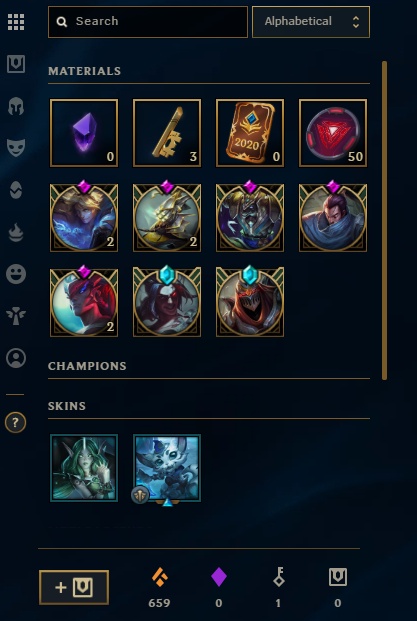Select the flame eternals filter icon
417x621 pixels.
16,232
